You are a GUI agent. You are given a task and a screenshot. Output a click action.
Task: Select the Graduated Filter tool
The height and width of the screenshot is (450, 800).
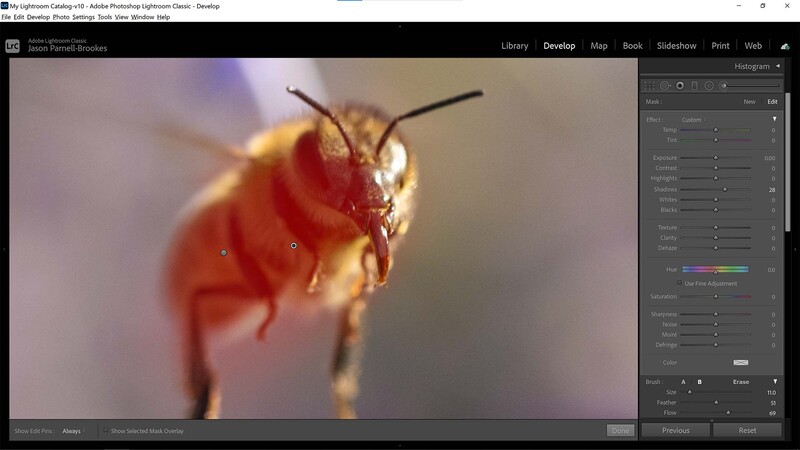[x=694, y=86]
